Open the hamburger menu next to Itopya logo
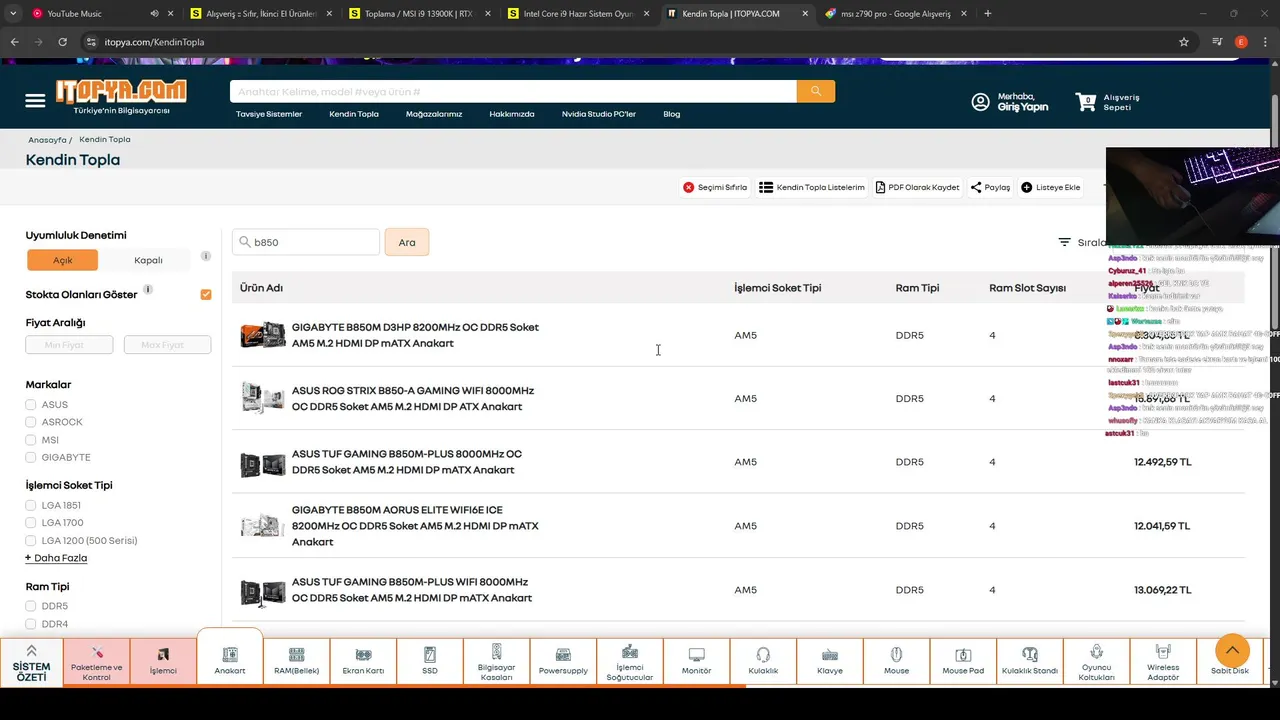Screen dimensions: 1280x720 pos(35,101)
